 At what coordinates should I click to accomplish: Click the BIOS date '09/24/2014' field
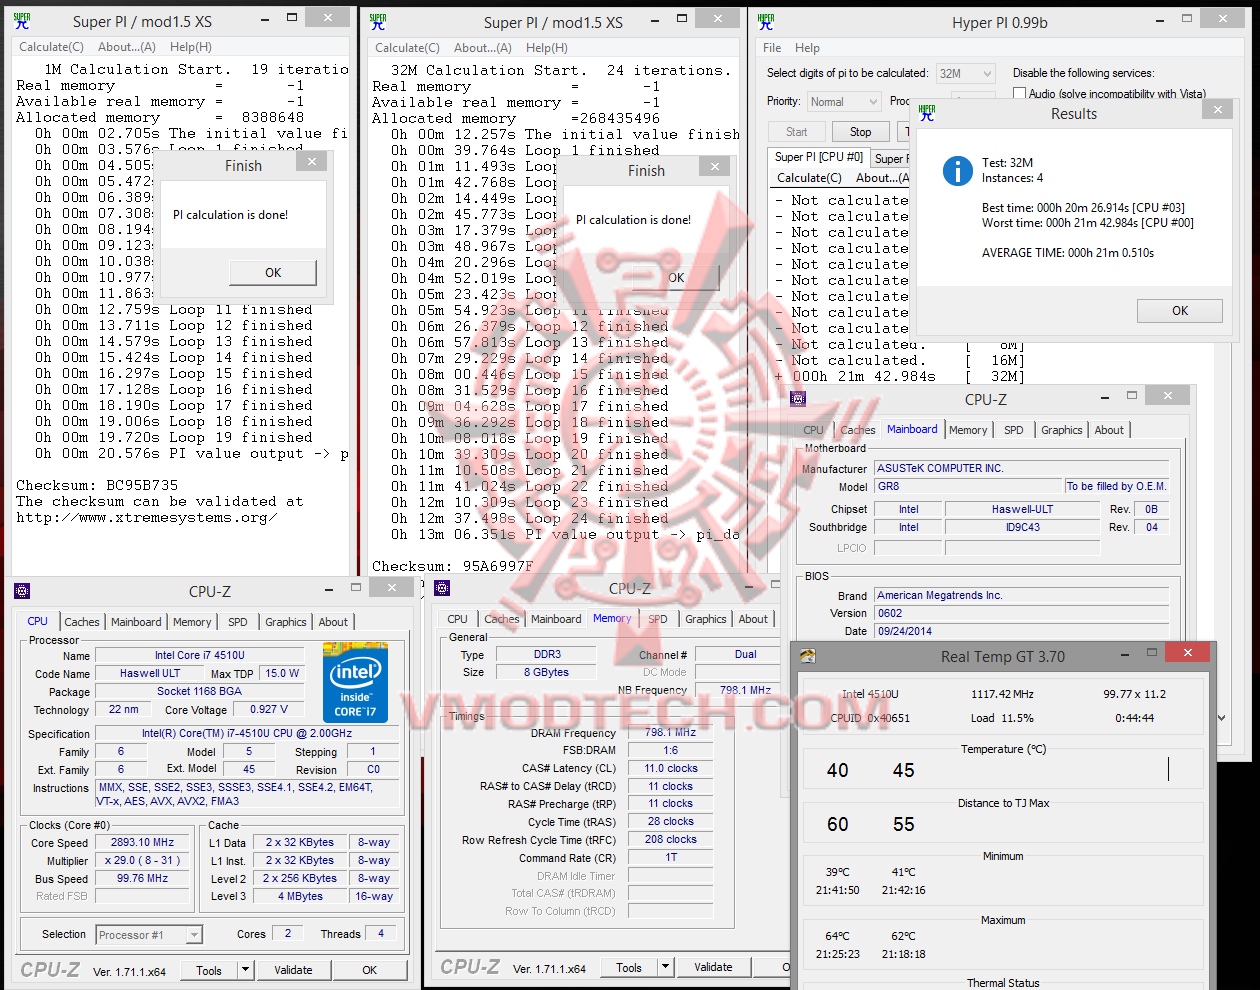pos(1021,631)
